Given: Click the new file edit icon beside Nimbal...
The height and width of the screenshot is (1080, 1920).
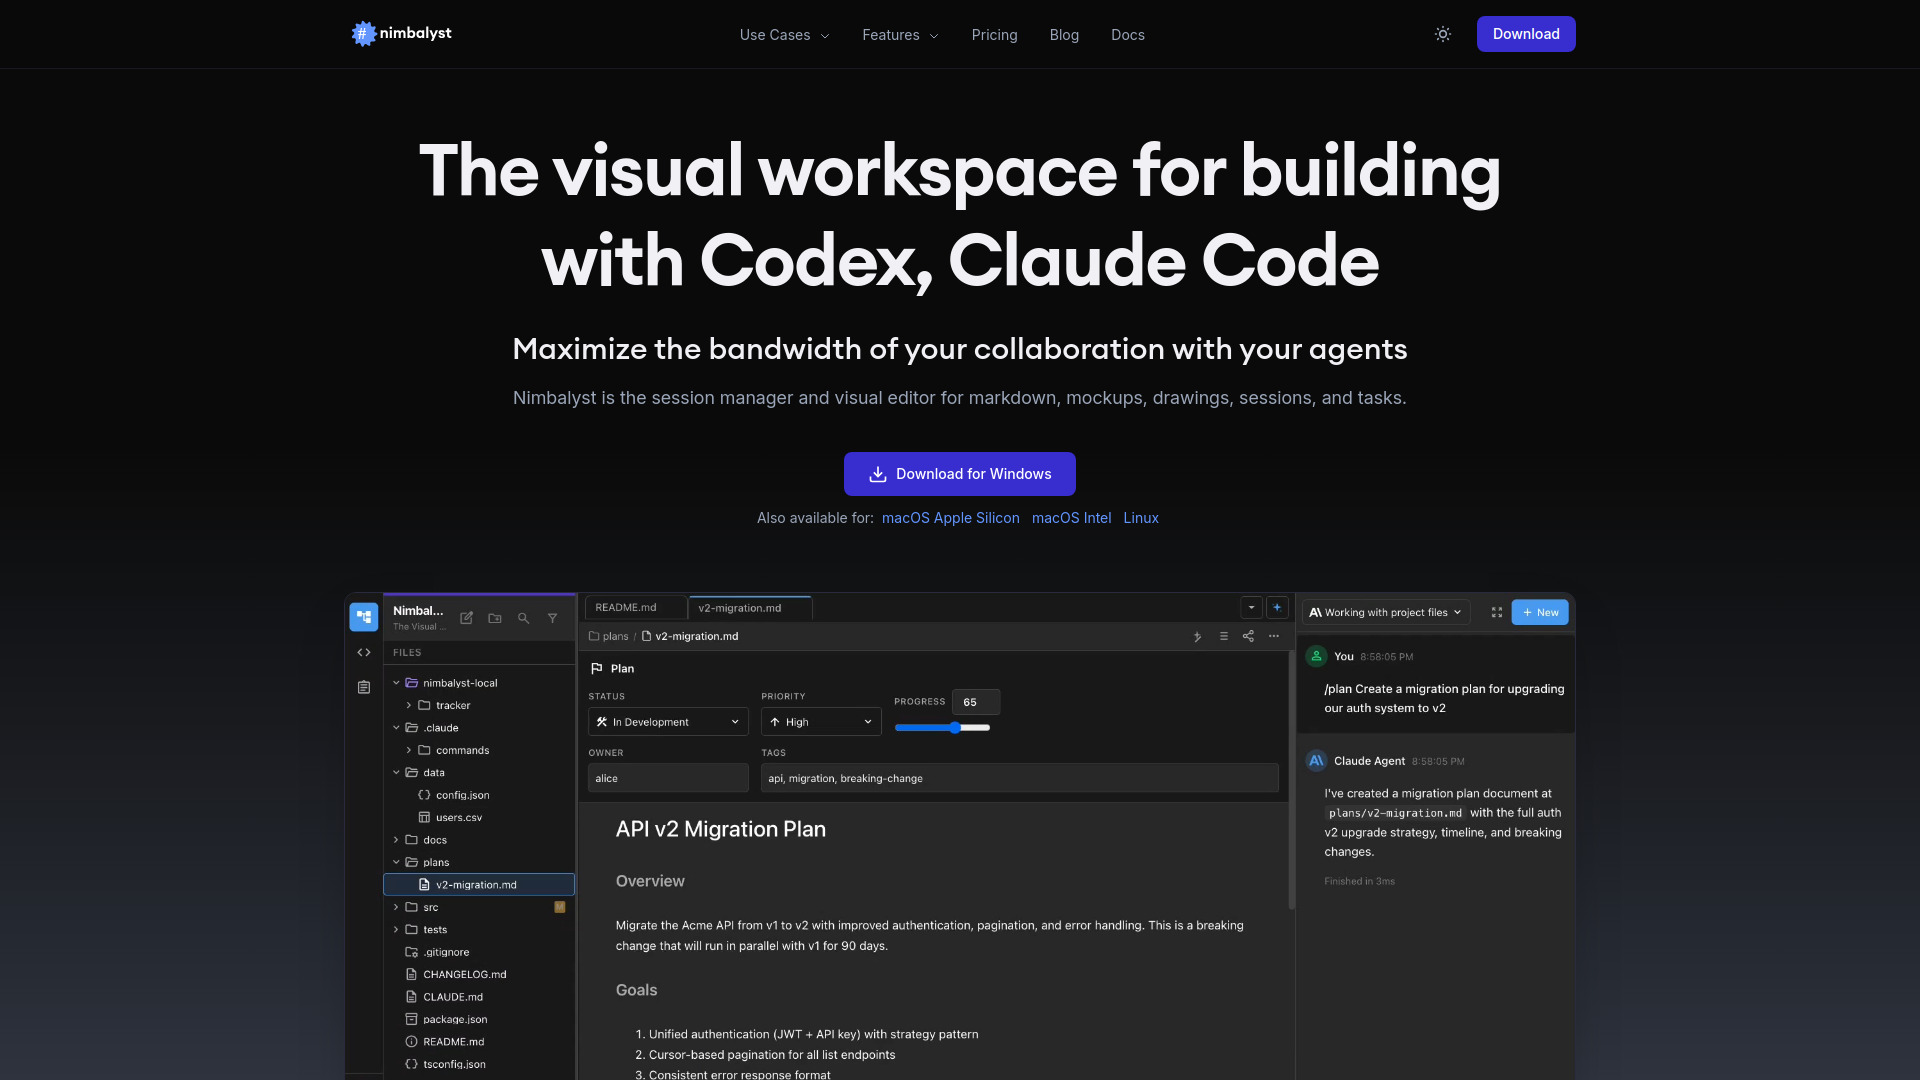Looking at the screenshot, I should (466, 618).
